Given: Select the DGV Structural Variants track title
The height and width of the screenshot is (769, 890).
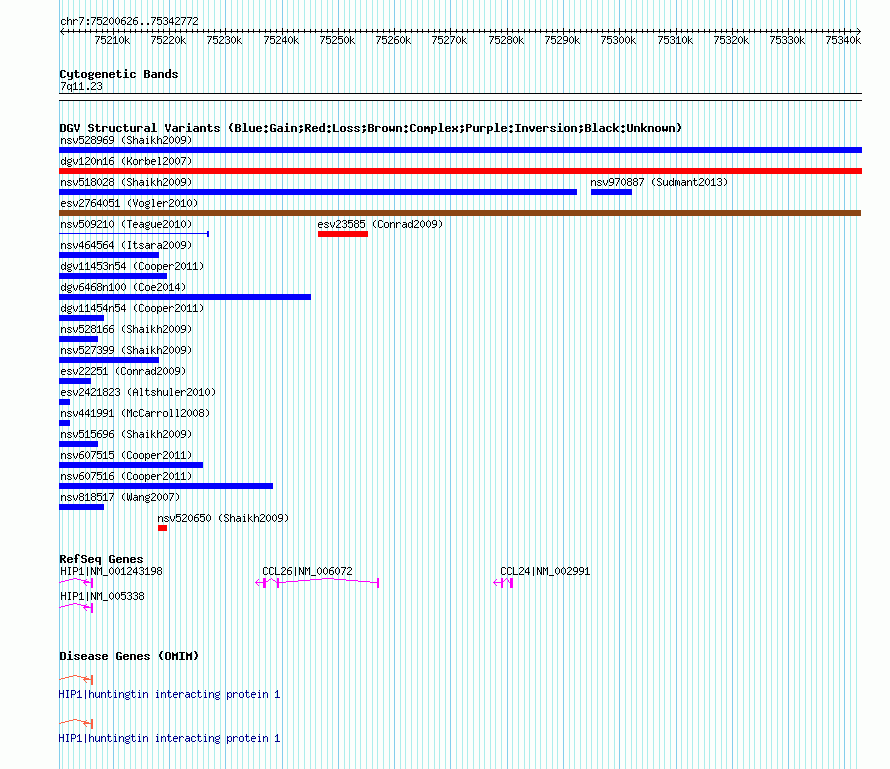Looking at the screenshot, I should point(371,128).
